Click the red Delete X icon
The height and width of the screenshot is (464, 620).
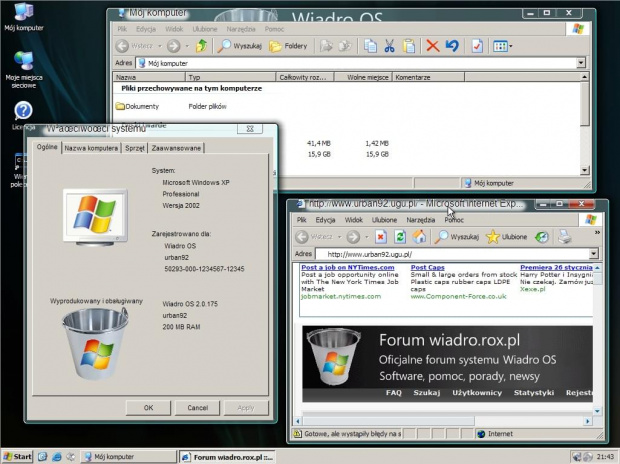click(x=433, y=46)
